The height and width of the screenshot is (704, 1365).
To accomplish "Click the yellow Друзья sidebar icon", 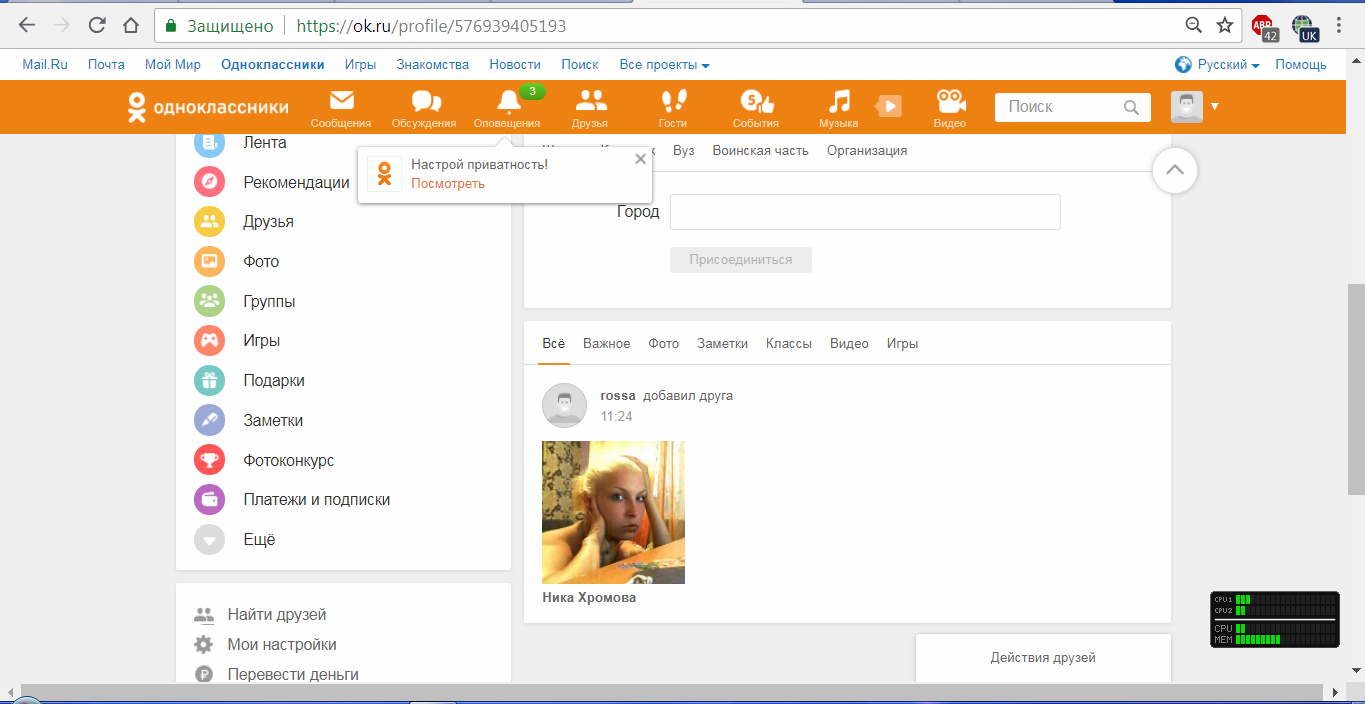I will [209, 222].
